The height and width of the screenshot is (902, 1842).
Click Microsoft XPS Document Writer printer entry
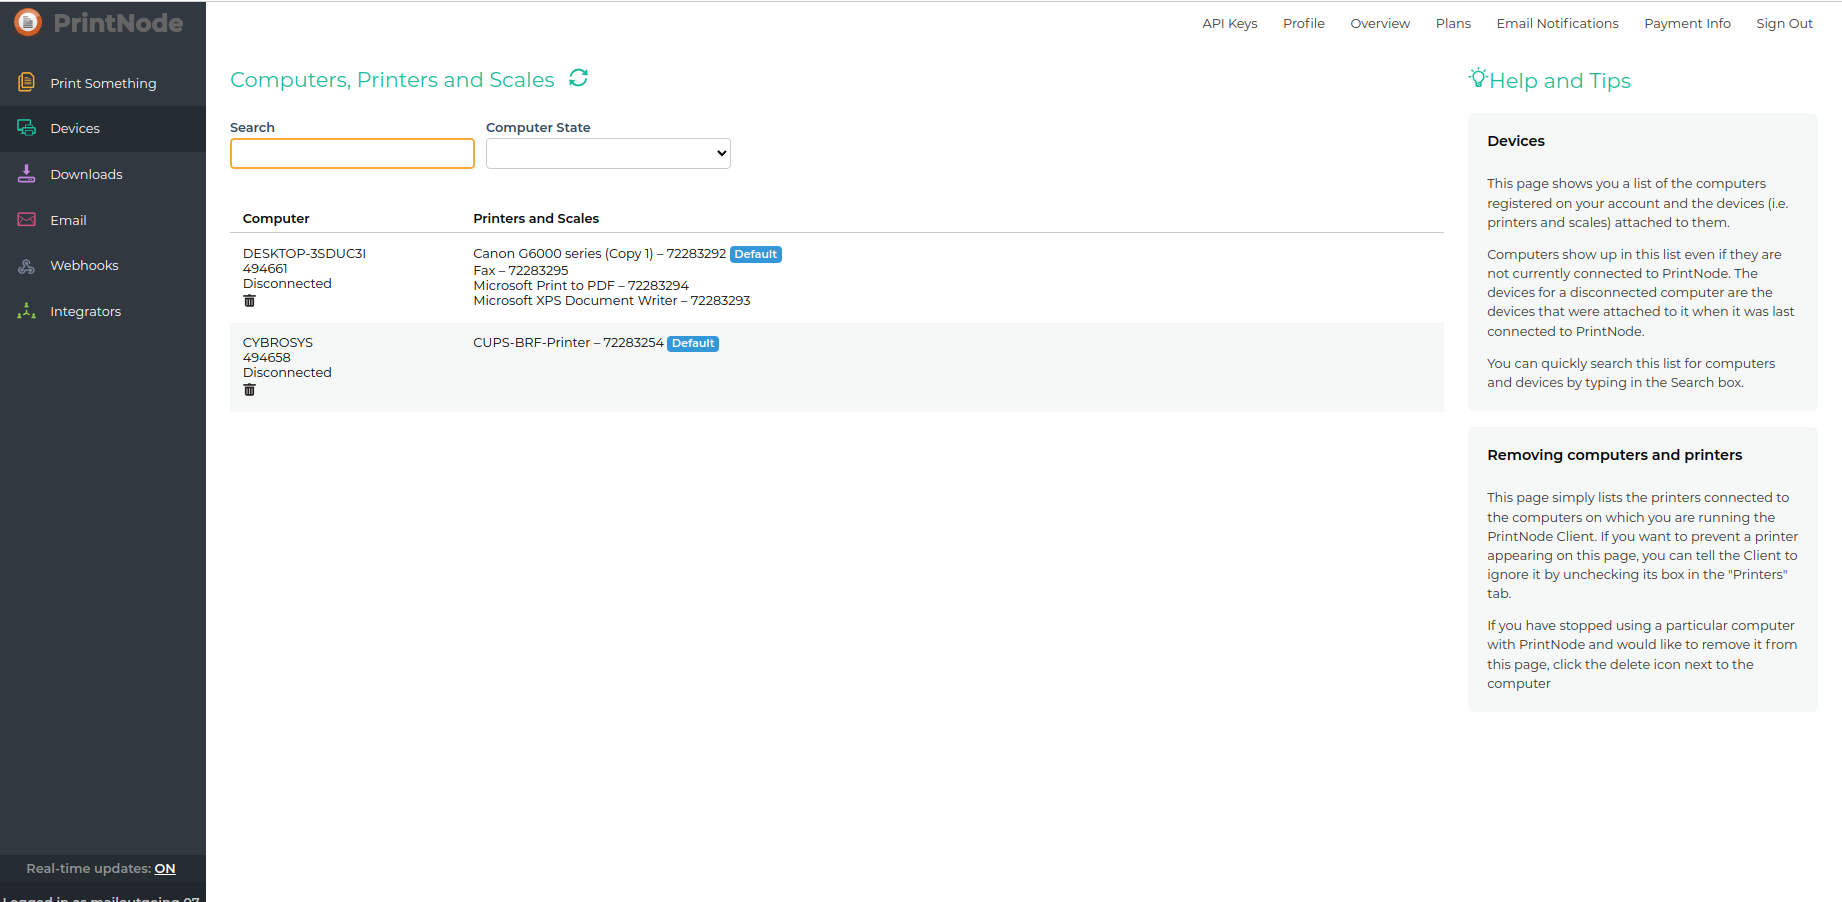click(612, 300)
